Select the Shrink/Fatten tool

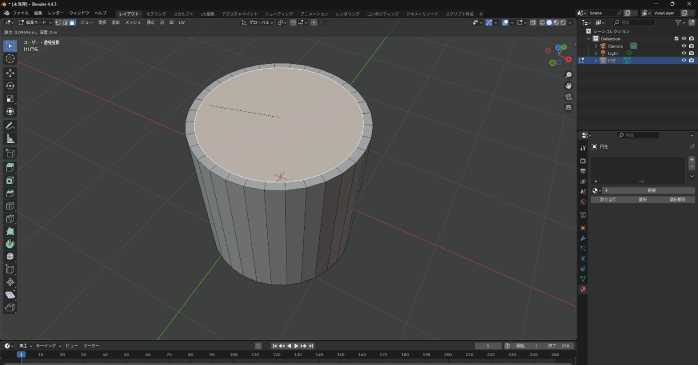point(10,282)
